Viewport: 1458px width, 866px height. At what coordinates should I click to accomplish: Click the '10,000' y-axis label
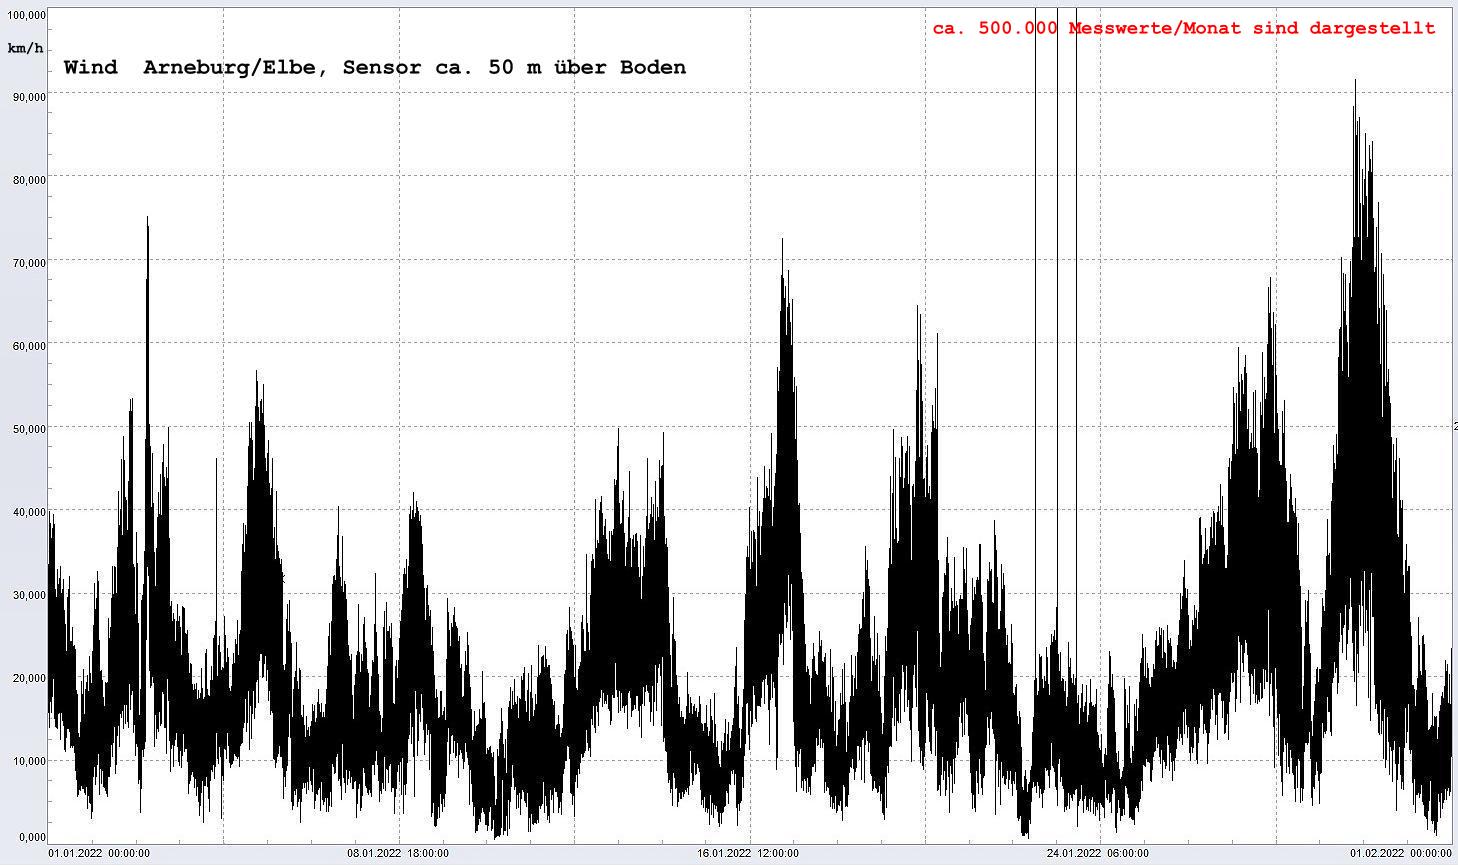(29, 761)
